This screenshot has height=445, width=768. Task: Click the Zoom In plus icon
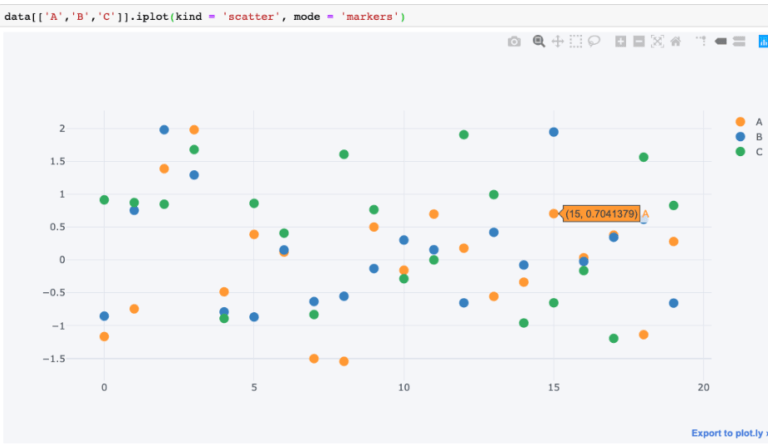point(621,41)
